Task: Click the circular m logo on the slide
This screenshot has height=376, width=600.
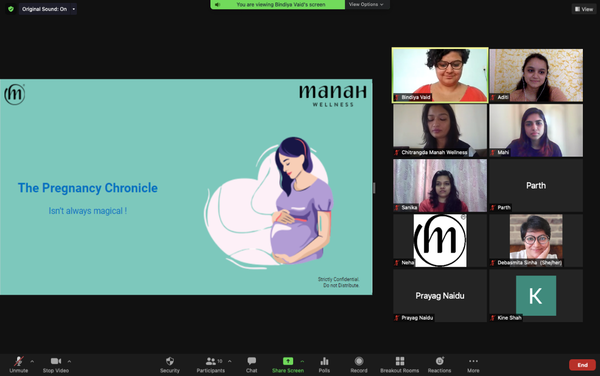Action: 15,94
